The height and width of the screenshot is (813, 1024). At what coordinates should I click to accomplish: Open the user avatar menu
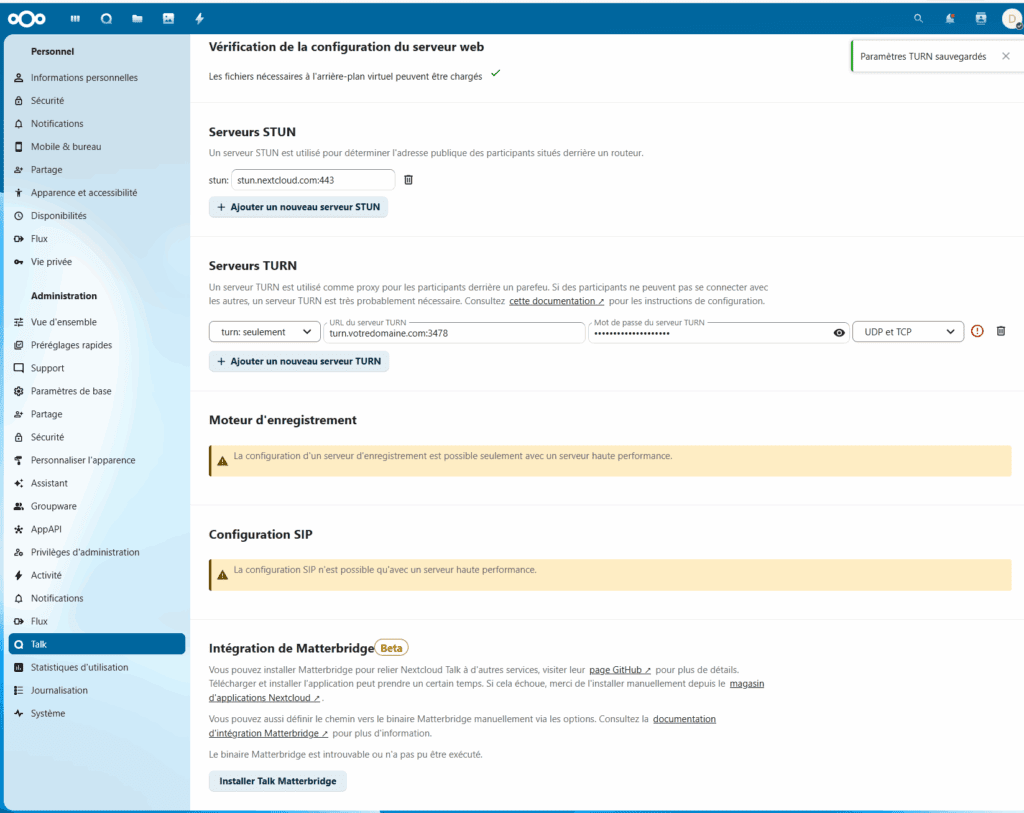click(x=1009, y=18)
